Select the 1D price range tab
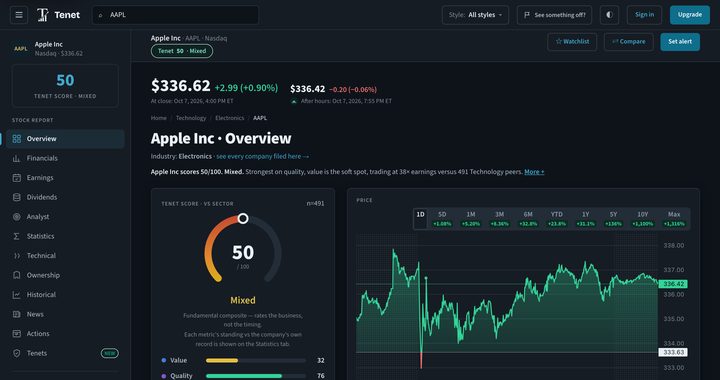The width and height of the screenshot is (720, 380). pyautogui.click(x=420, y=218)
